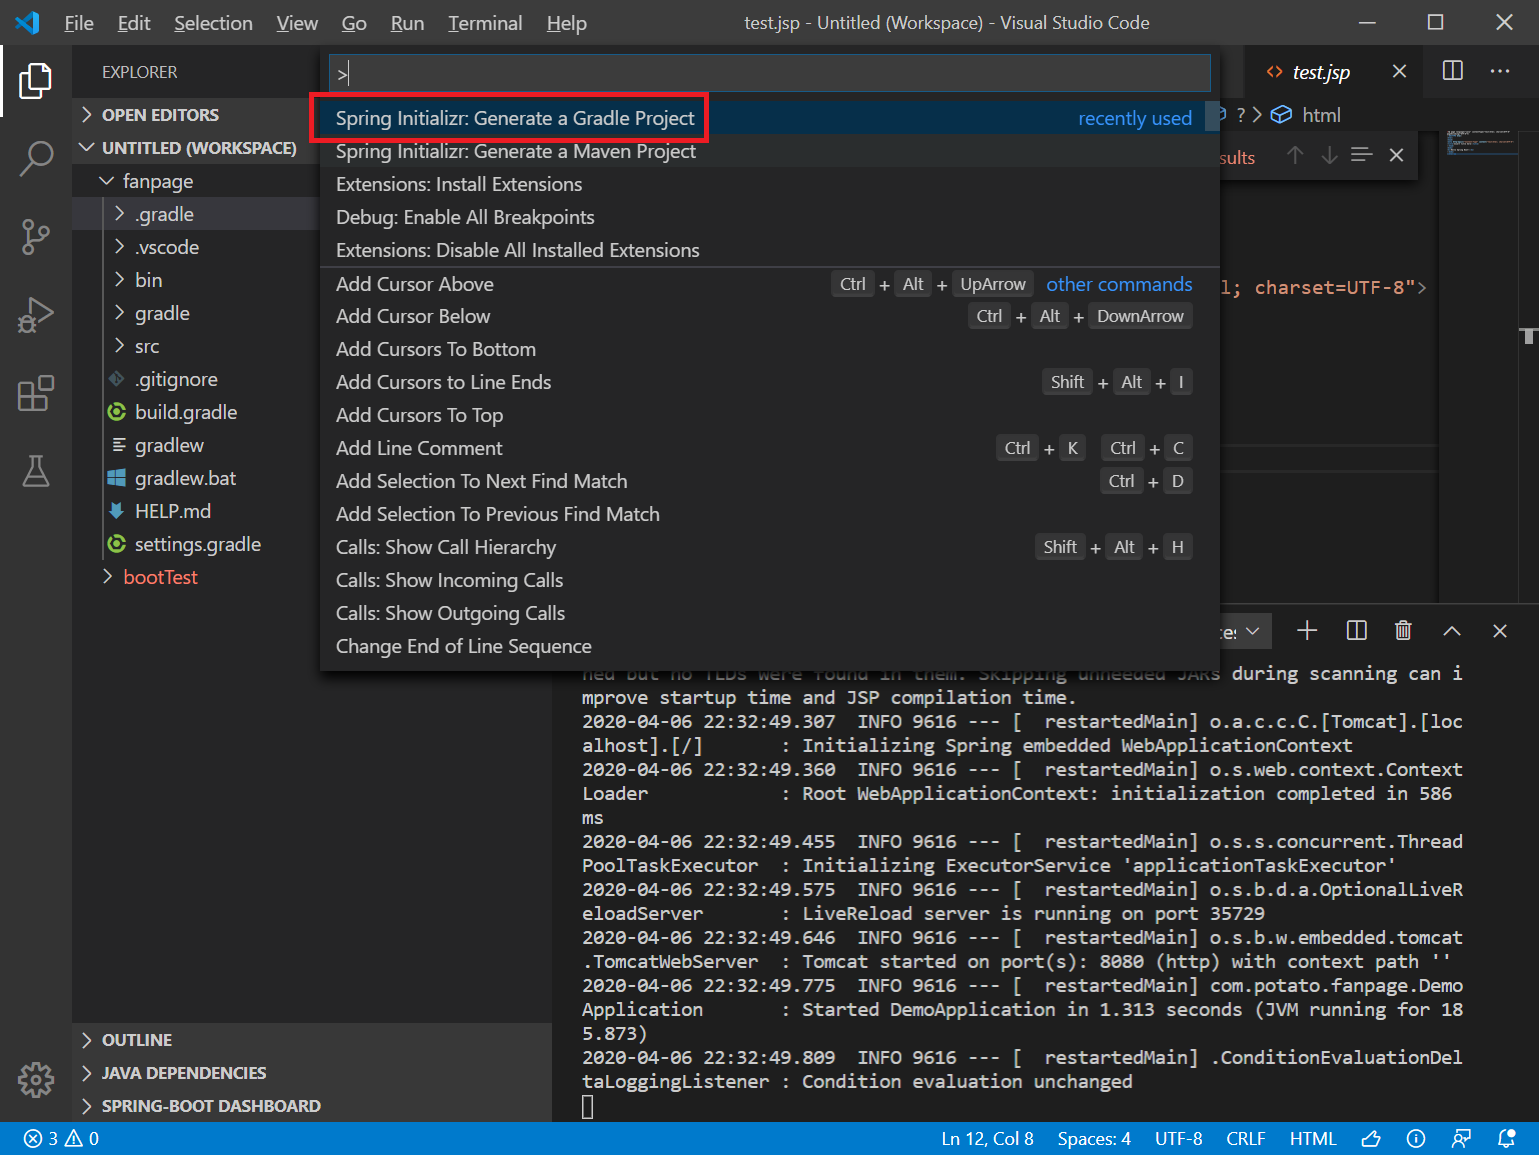Open the Test flask view
Image resolution: width=1539 pixels, height=1155 pixels.
pos(36,471)
